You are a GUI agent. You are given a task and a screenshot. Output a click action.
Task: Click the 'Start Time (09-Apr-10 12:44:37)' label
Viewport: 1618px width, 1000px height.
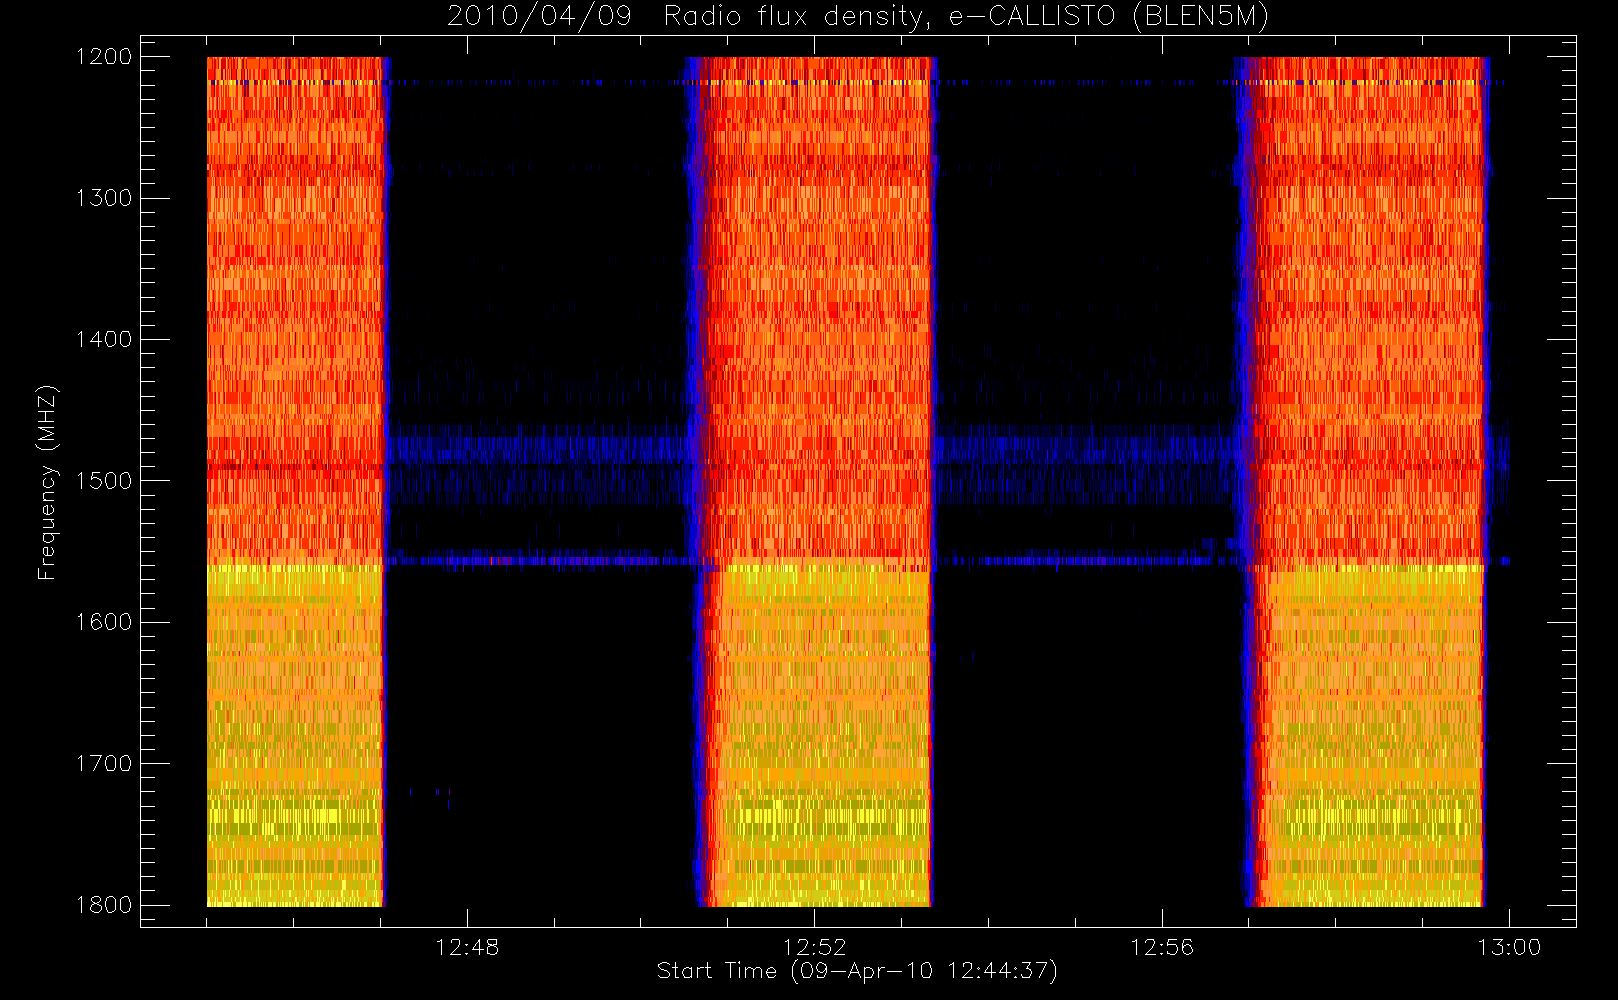point(857,971)
